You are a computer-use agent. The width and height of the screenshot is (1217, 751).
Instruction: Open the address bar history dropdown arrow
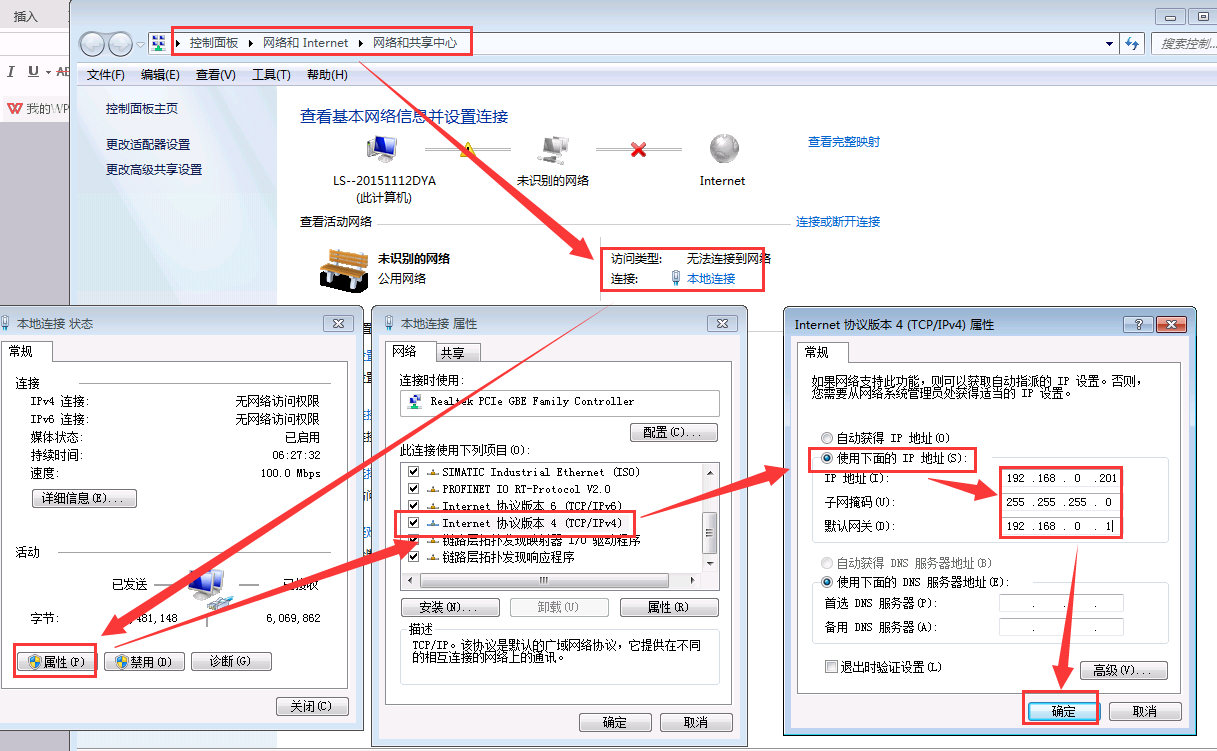(x=1110, y=44)
